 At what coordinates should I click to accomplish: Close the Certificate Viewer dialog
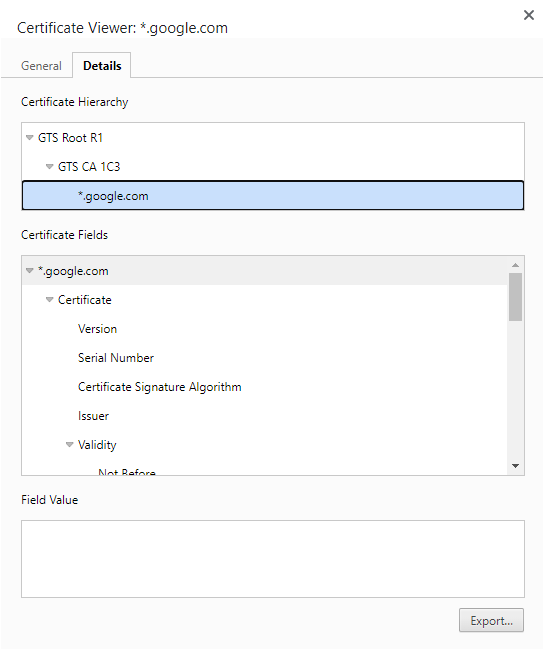click(528, 15)
